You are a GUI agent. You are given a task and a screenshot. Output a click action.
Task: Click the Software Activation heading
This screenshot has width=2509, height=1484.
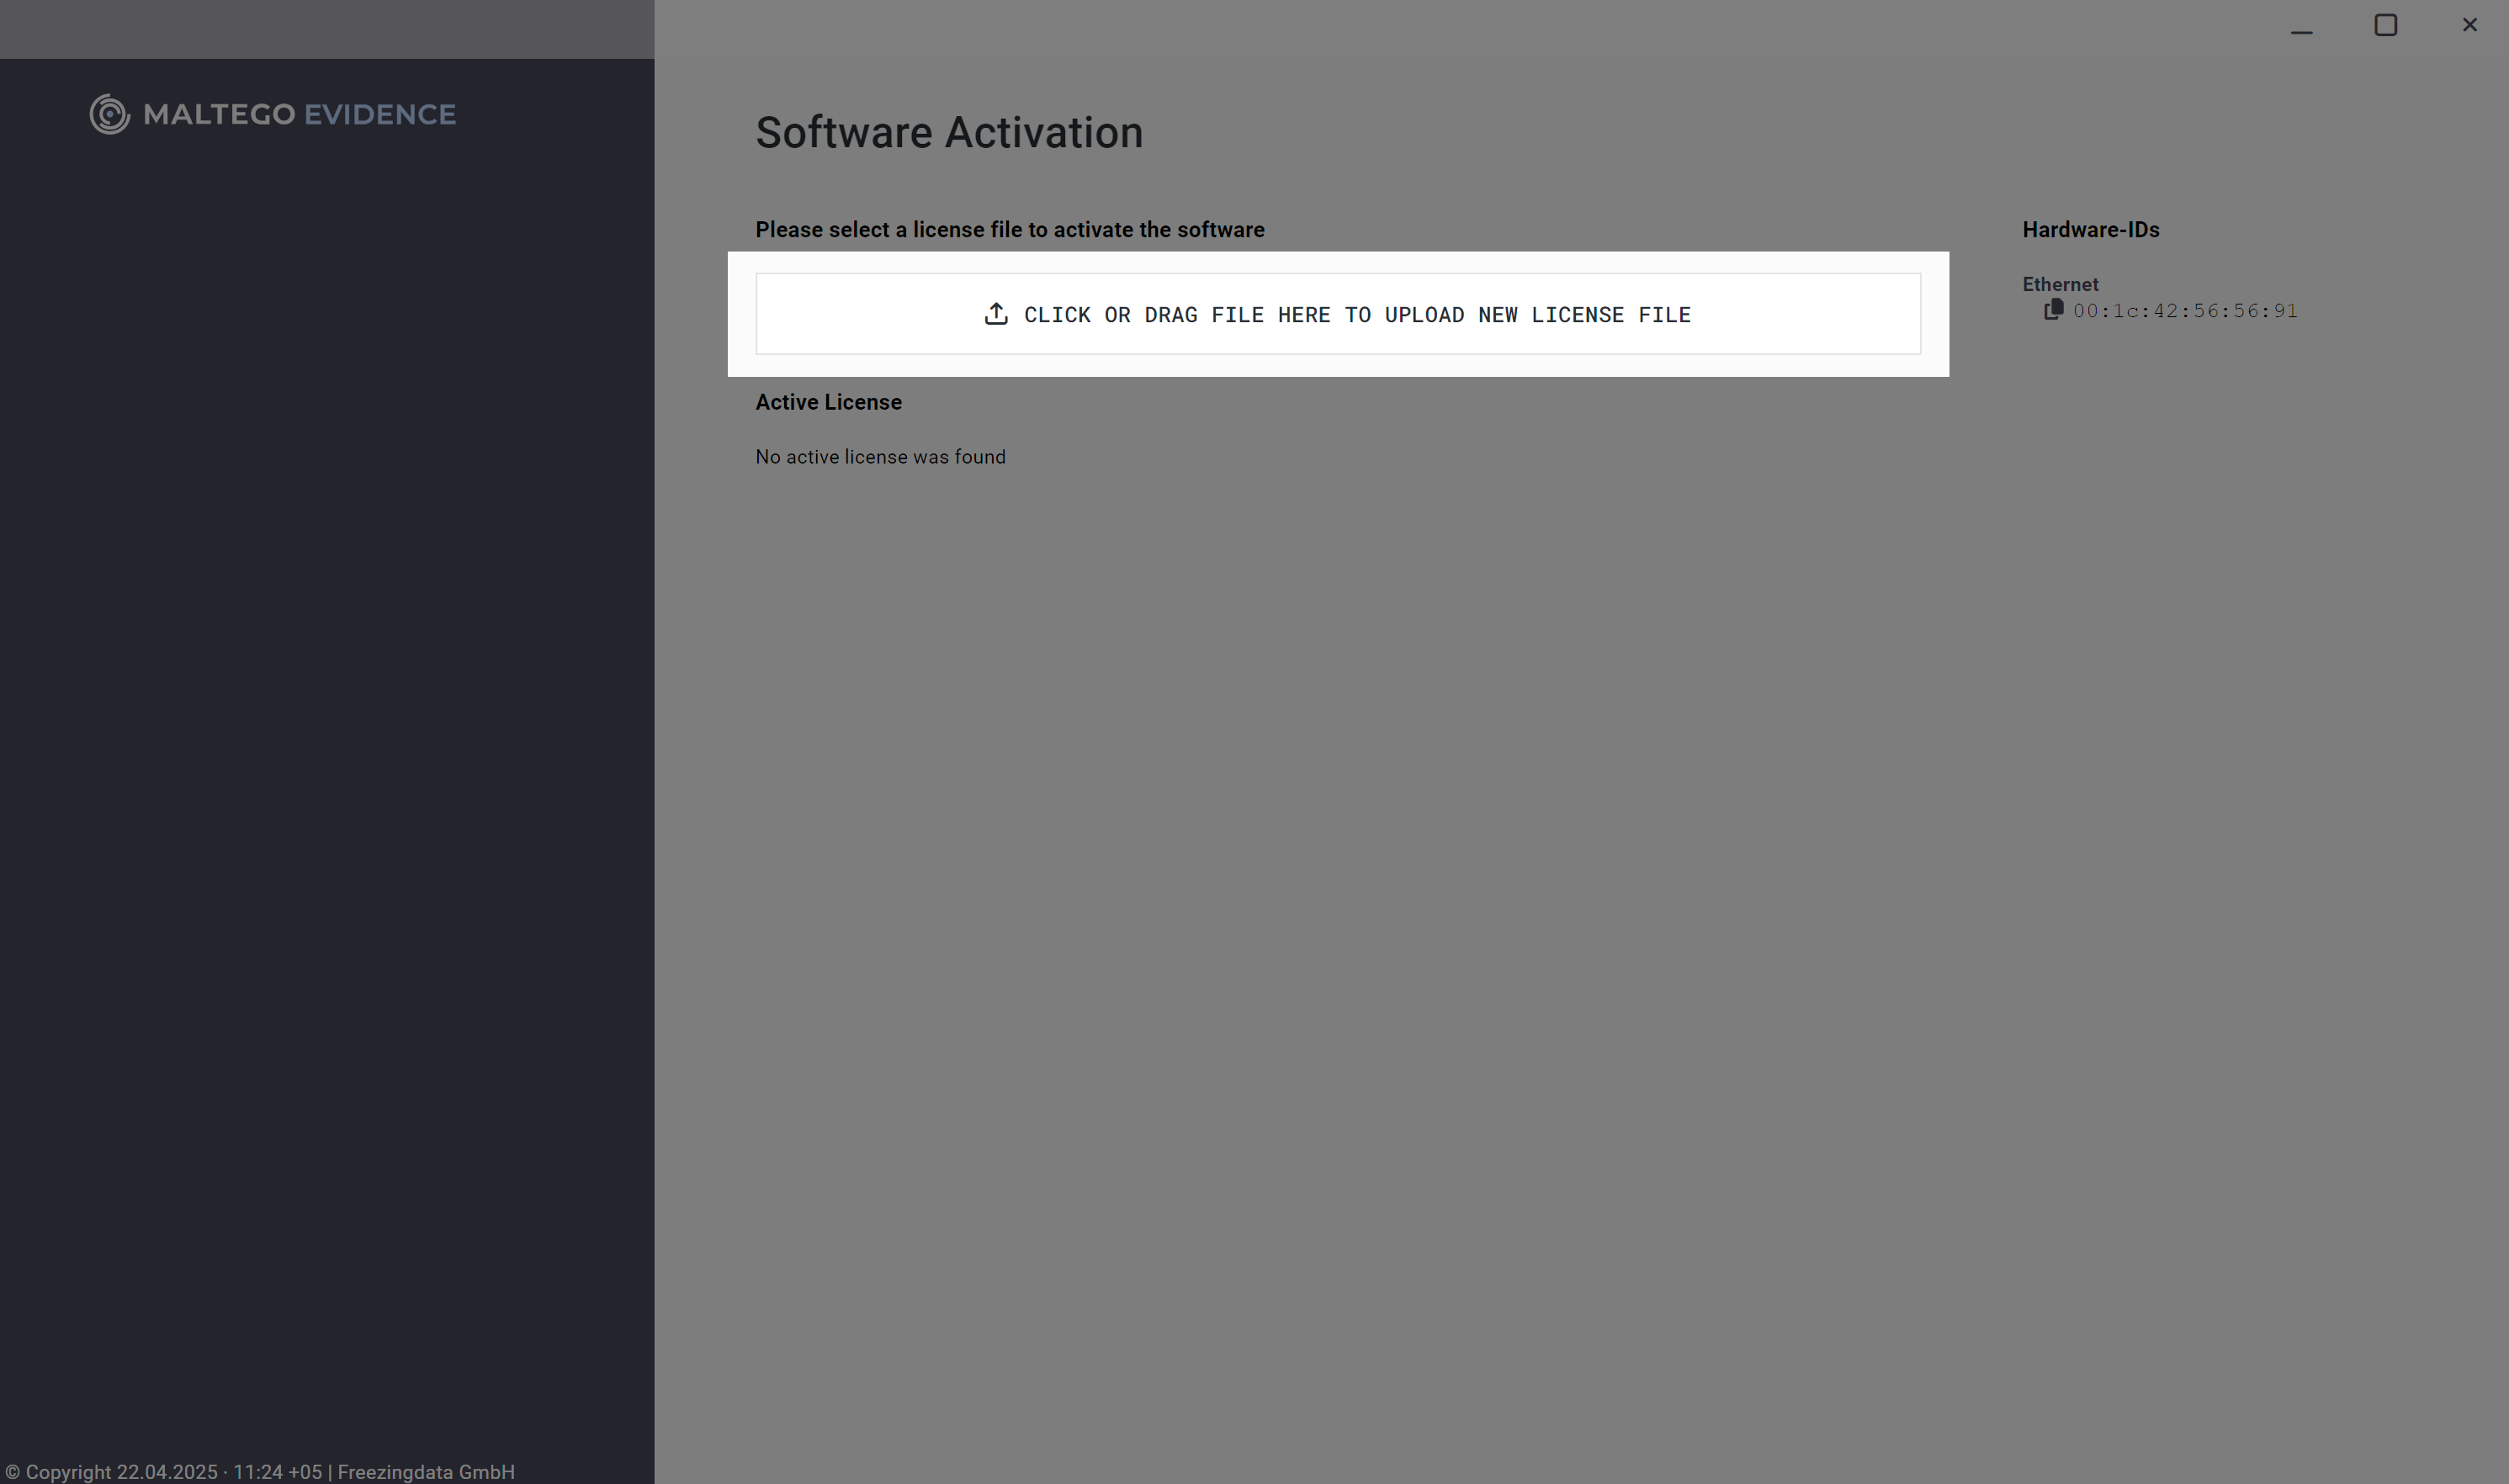pos(948,133)
